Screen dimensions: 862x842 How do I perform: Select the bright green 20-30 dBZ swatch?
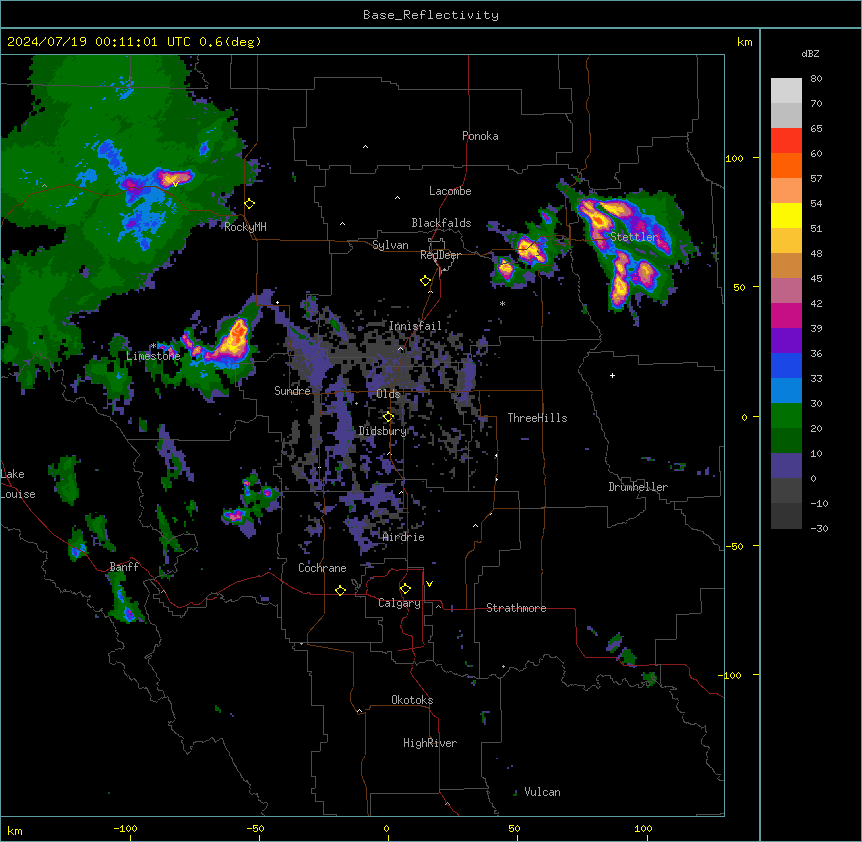(x=786, y=416)
